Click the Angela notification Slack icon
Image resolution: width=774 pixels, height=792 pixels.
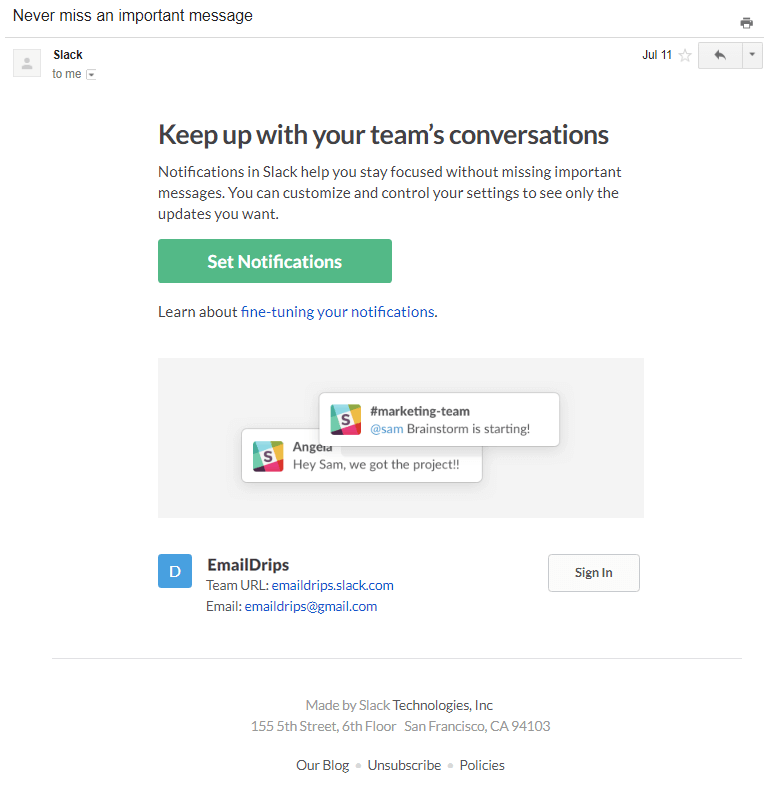(268, 456)
